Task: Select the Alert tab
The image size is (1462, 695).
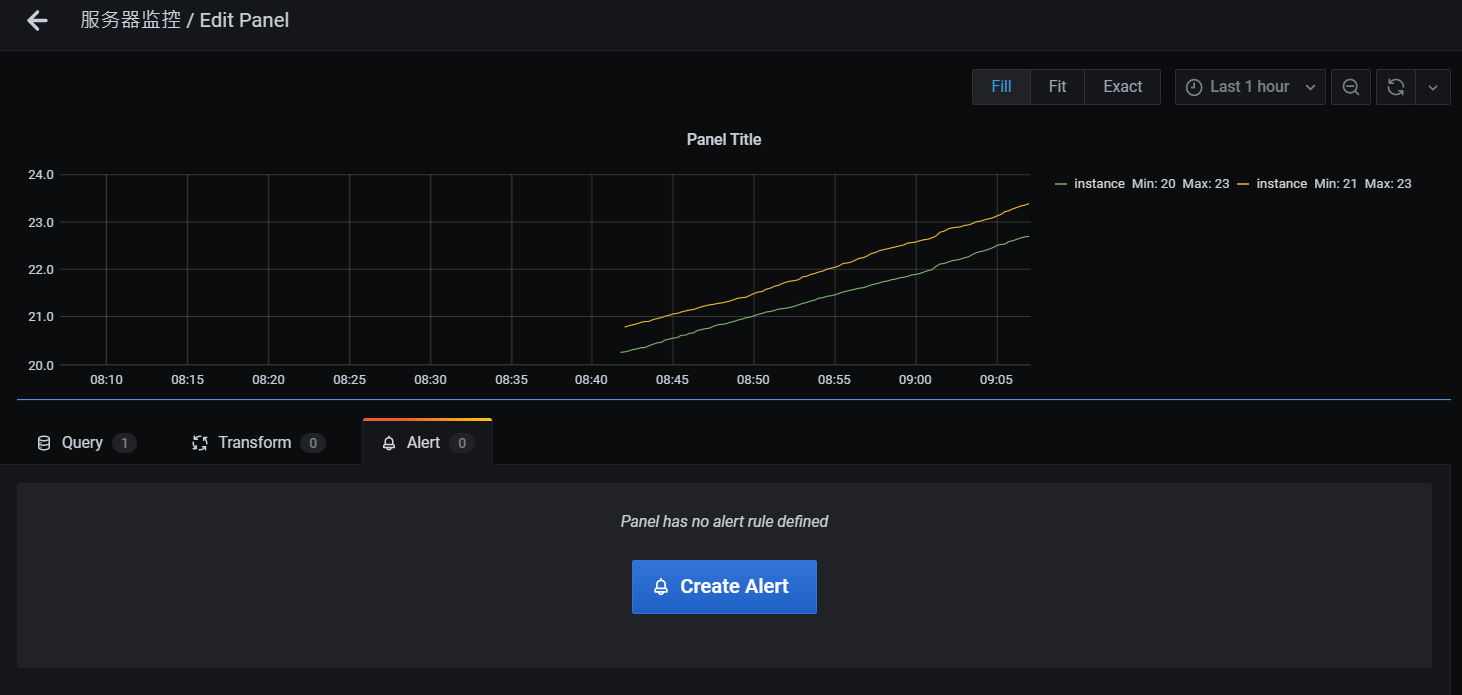Action: (427, 442)
